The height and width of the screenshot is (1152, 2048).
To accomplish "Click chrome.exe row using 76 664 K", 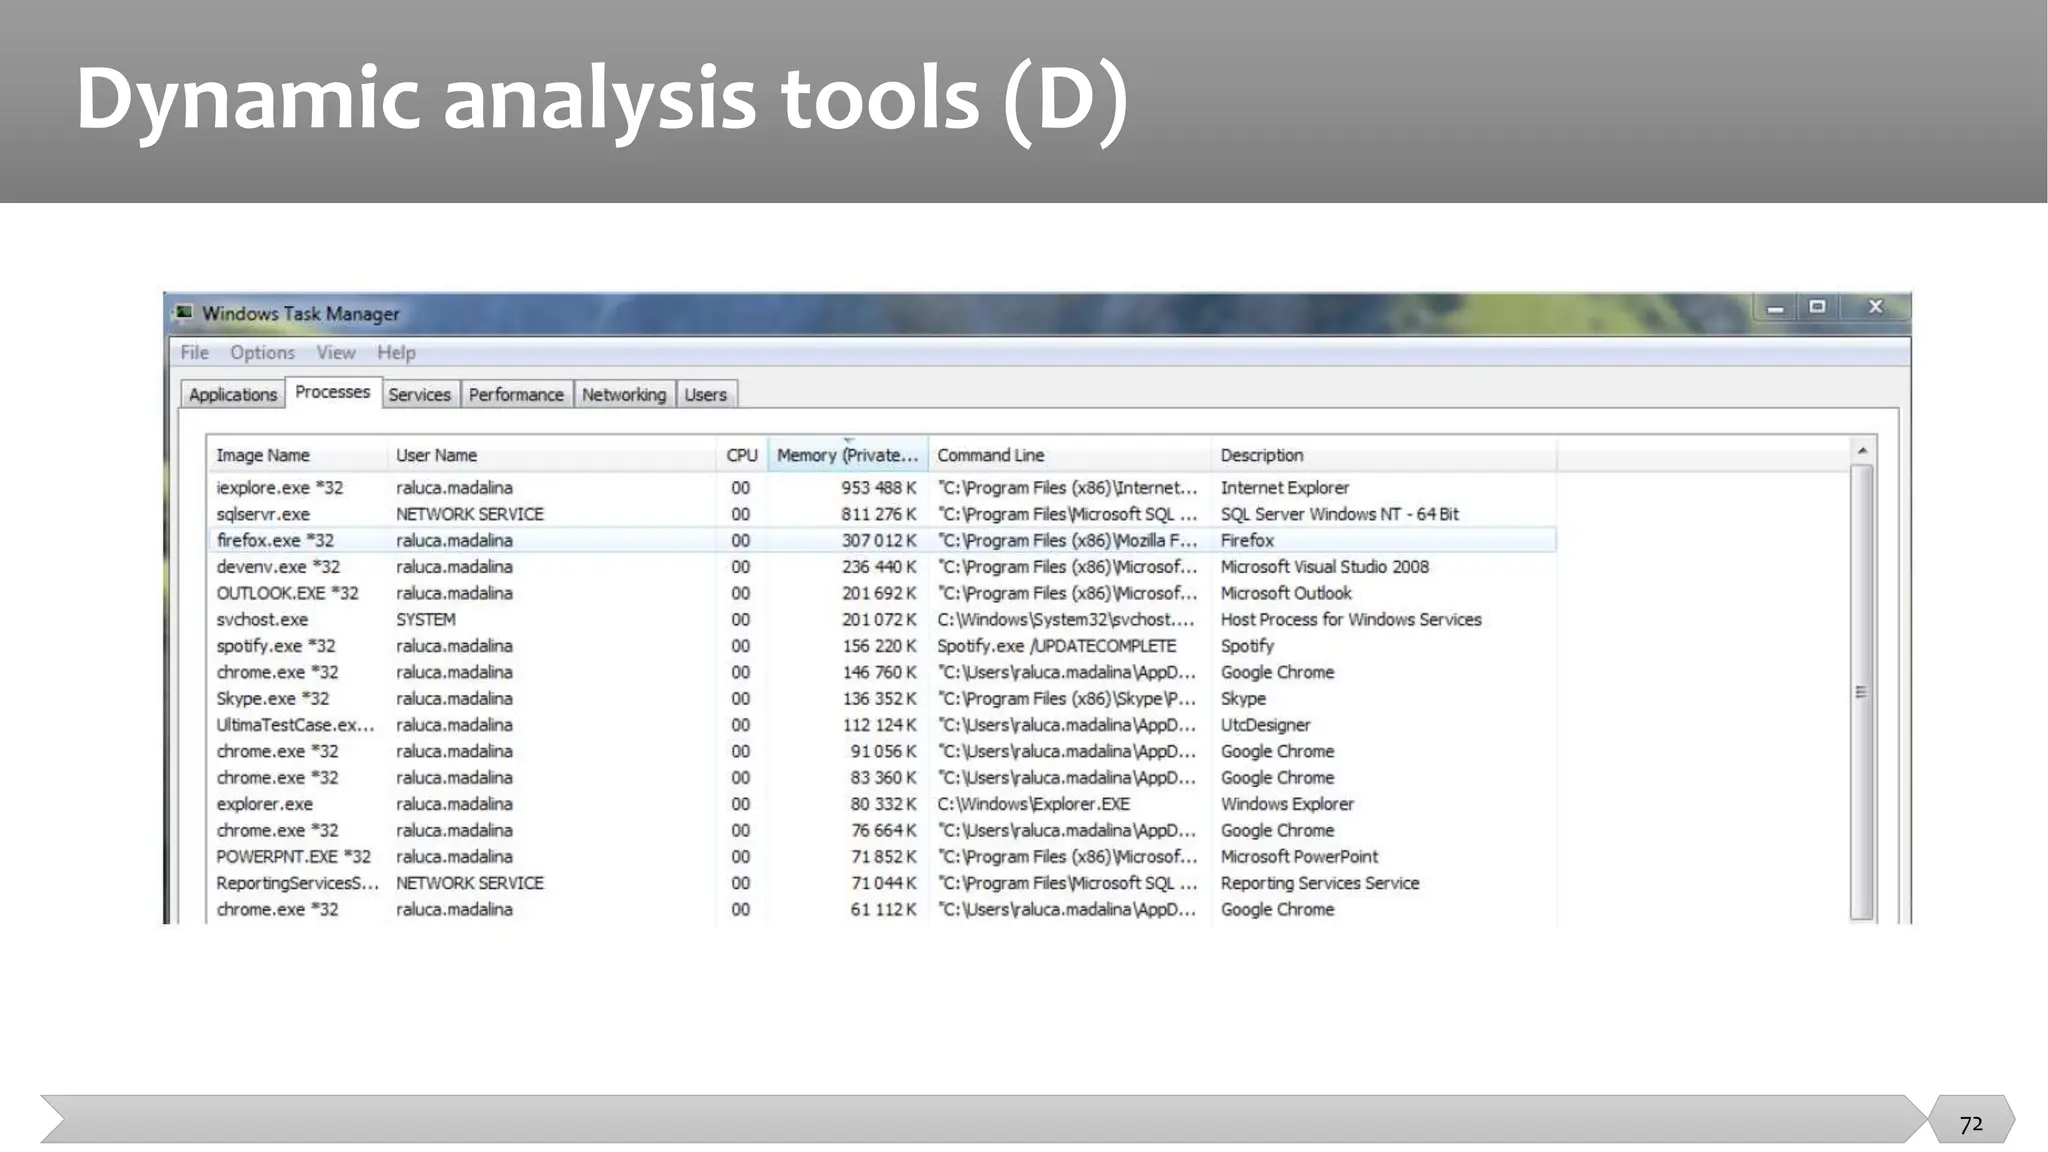I will coord(882,830).
